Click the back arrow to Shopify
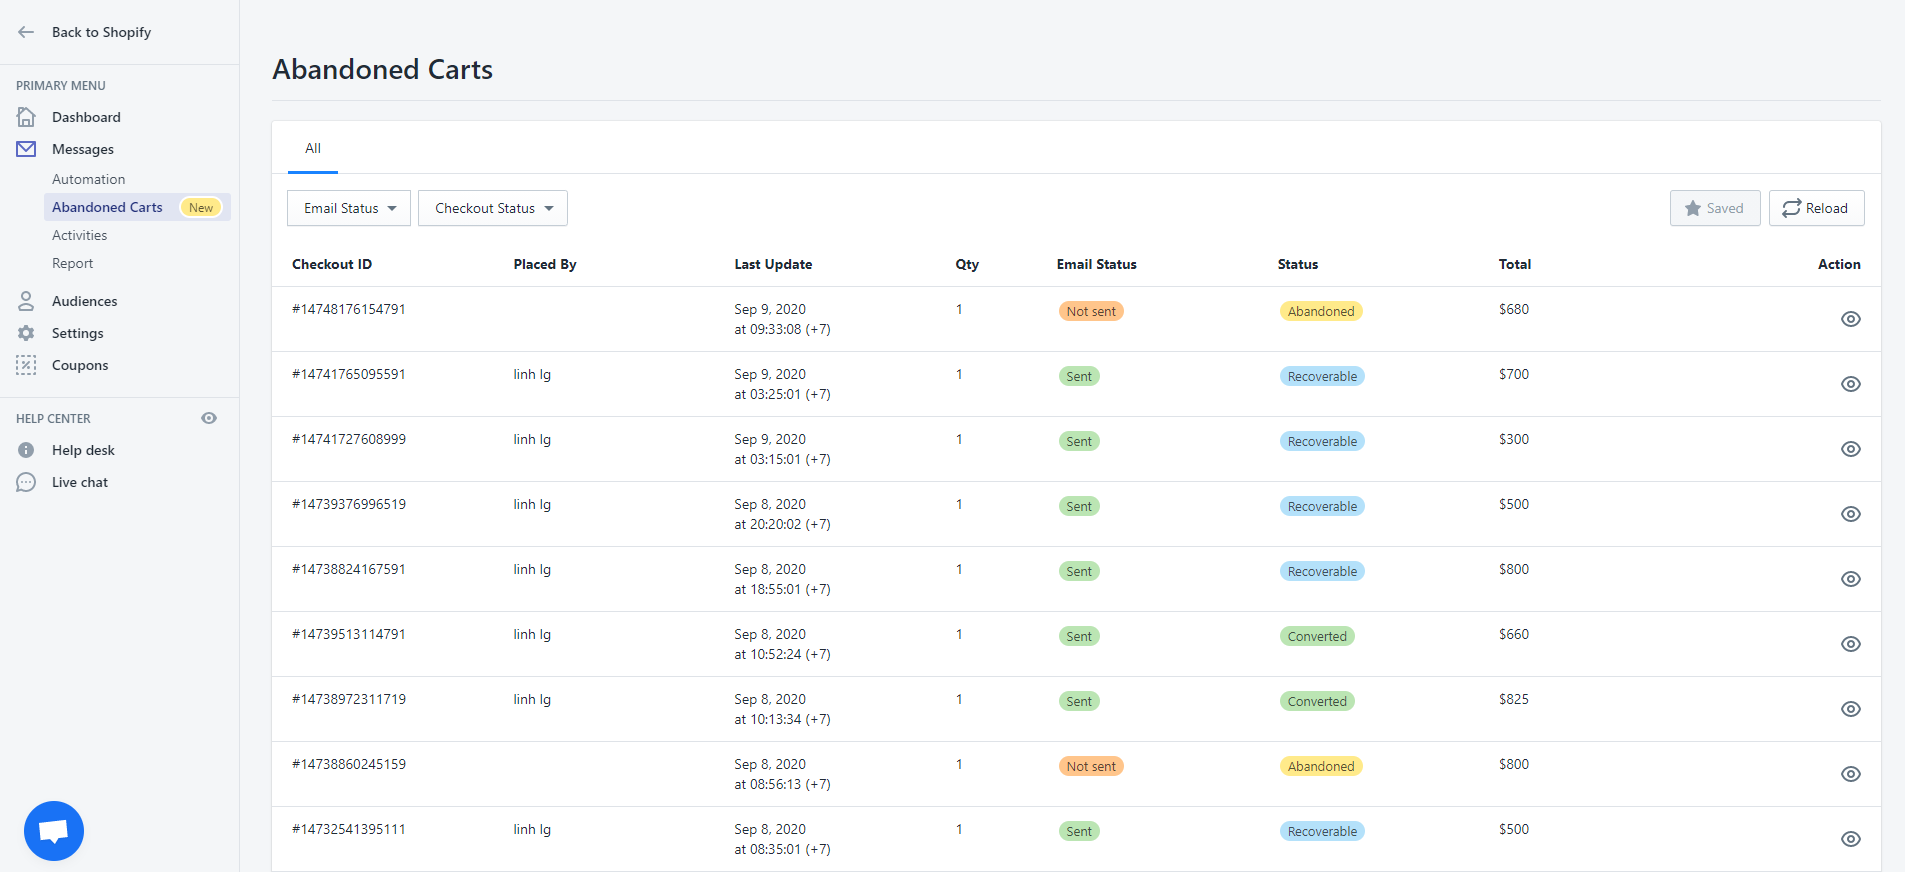This screenshot has width=1905, height=872. click(26, 32)
